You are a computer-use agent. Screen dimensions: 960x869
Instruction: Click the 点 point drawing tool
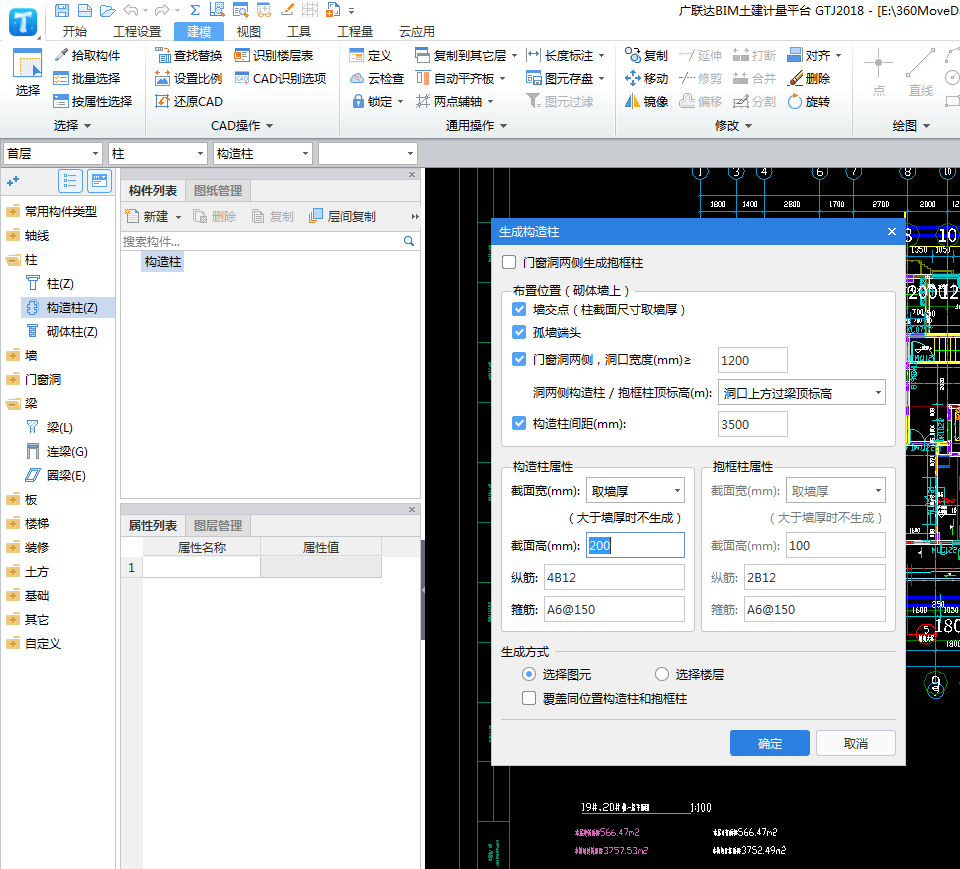879,72
